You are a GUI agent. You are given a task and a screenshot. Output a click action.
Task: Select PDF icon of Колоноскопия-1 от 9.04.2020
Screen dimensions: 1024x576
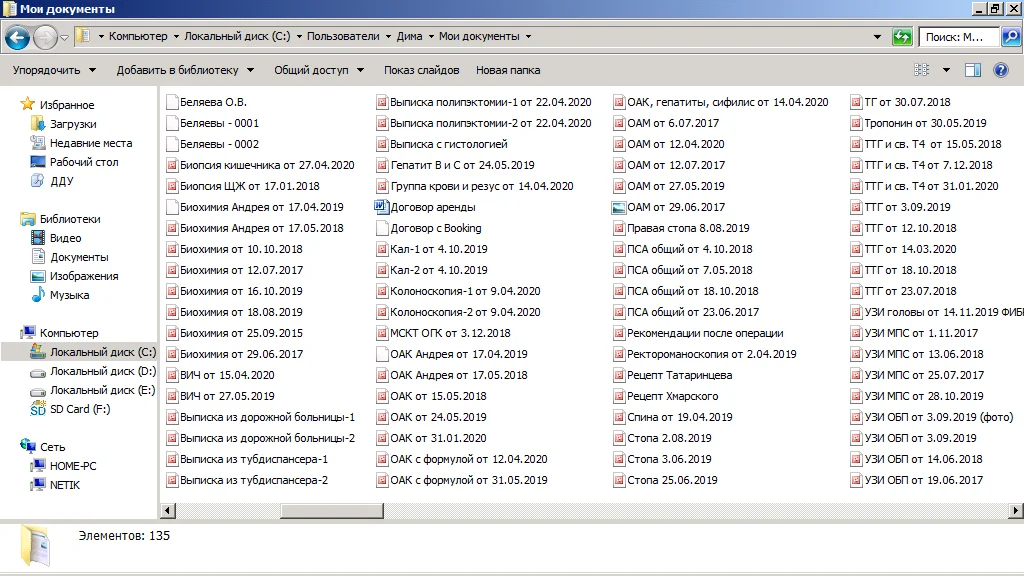[382, 291]
